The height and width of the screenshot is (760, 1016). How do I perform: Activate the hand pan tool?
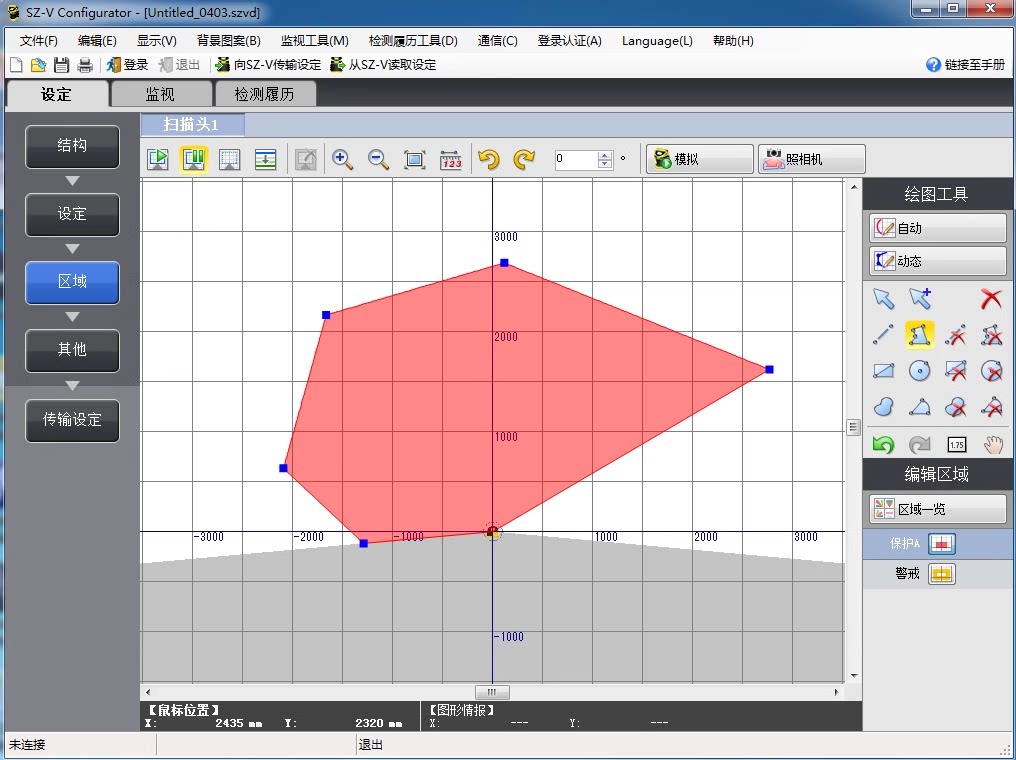click(x=993, y=444)
